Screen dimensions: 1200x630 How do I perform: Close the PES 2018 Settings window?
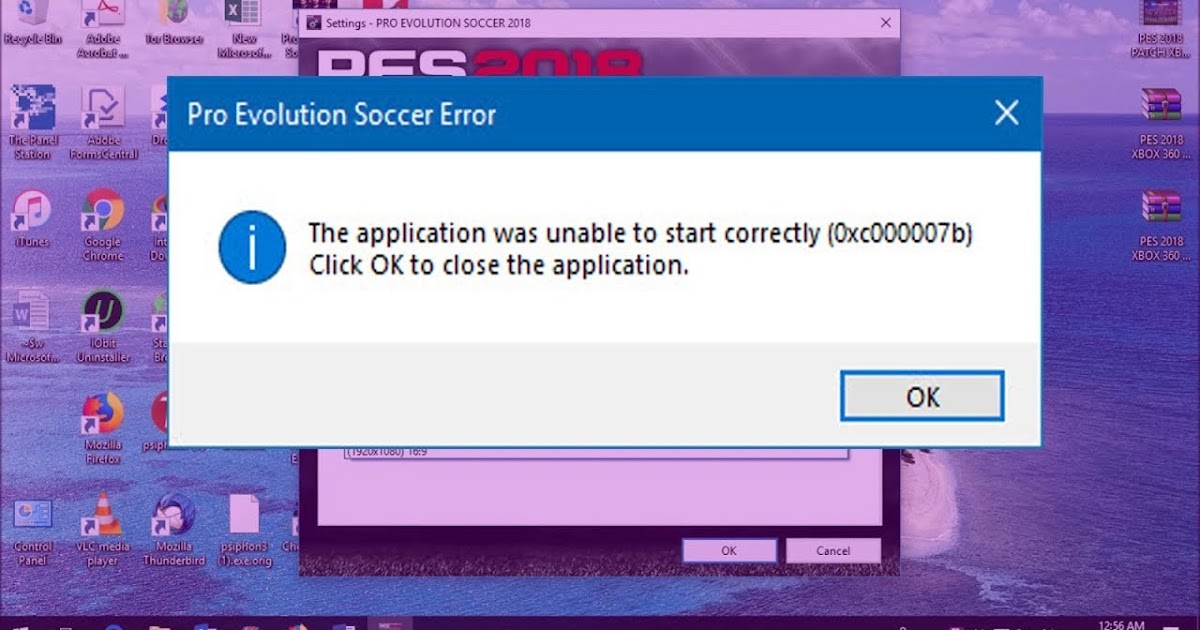pos(885,22)
